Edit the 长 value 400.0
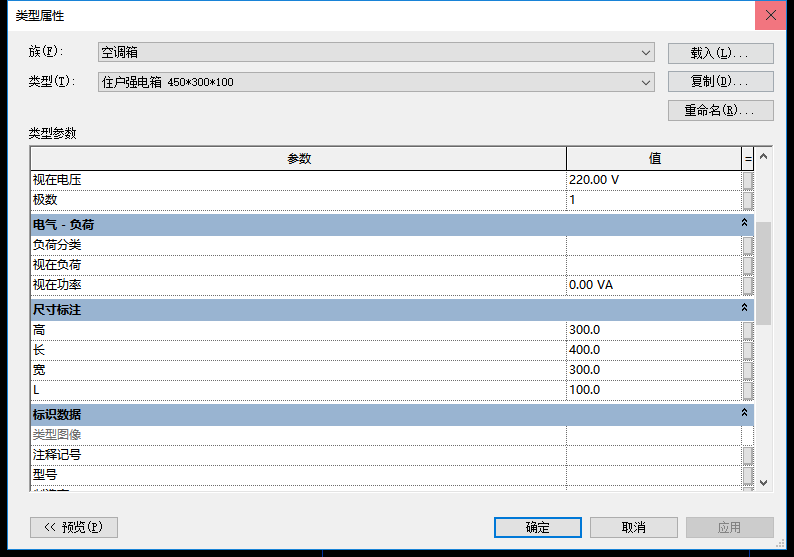The height and width of the screenshot is (557, 794). click(x=654, y=350)
